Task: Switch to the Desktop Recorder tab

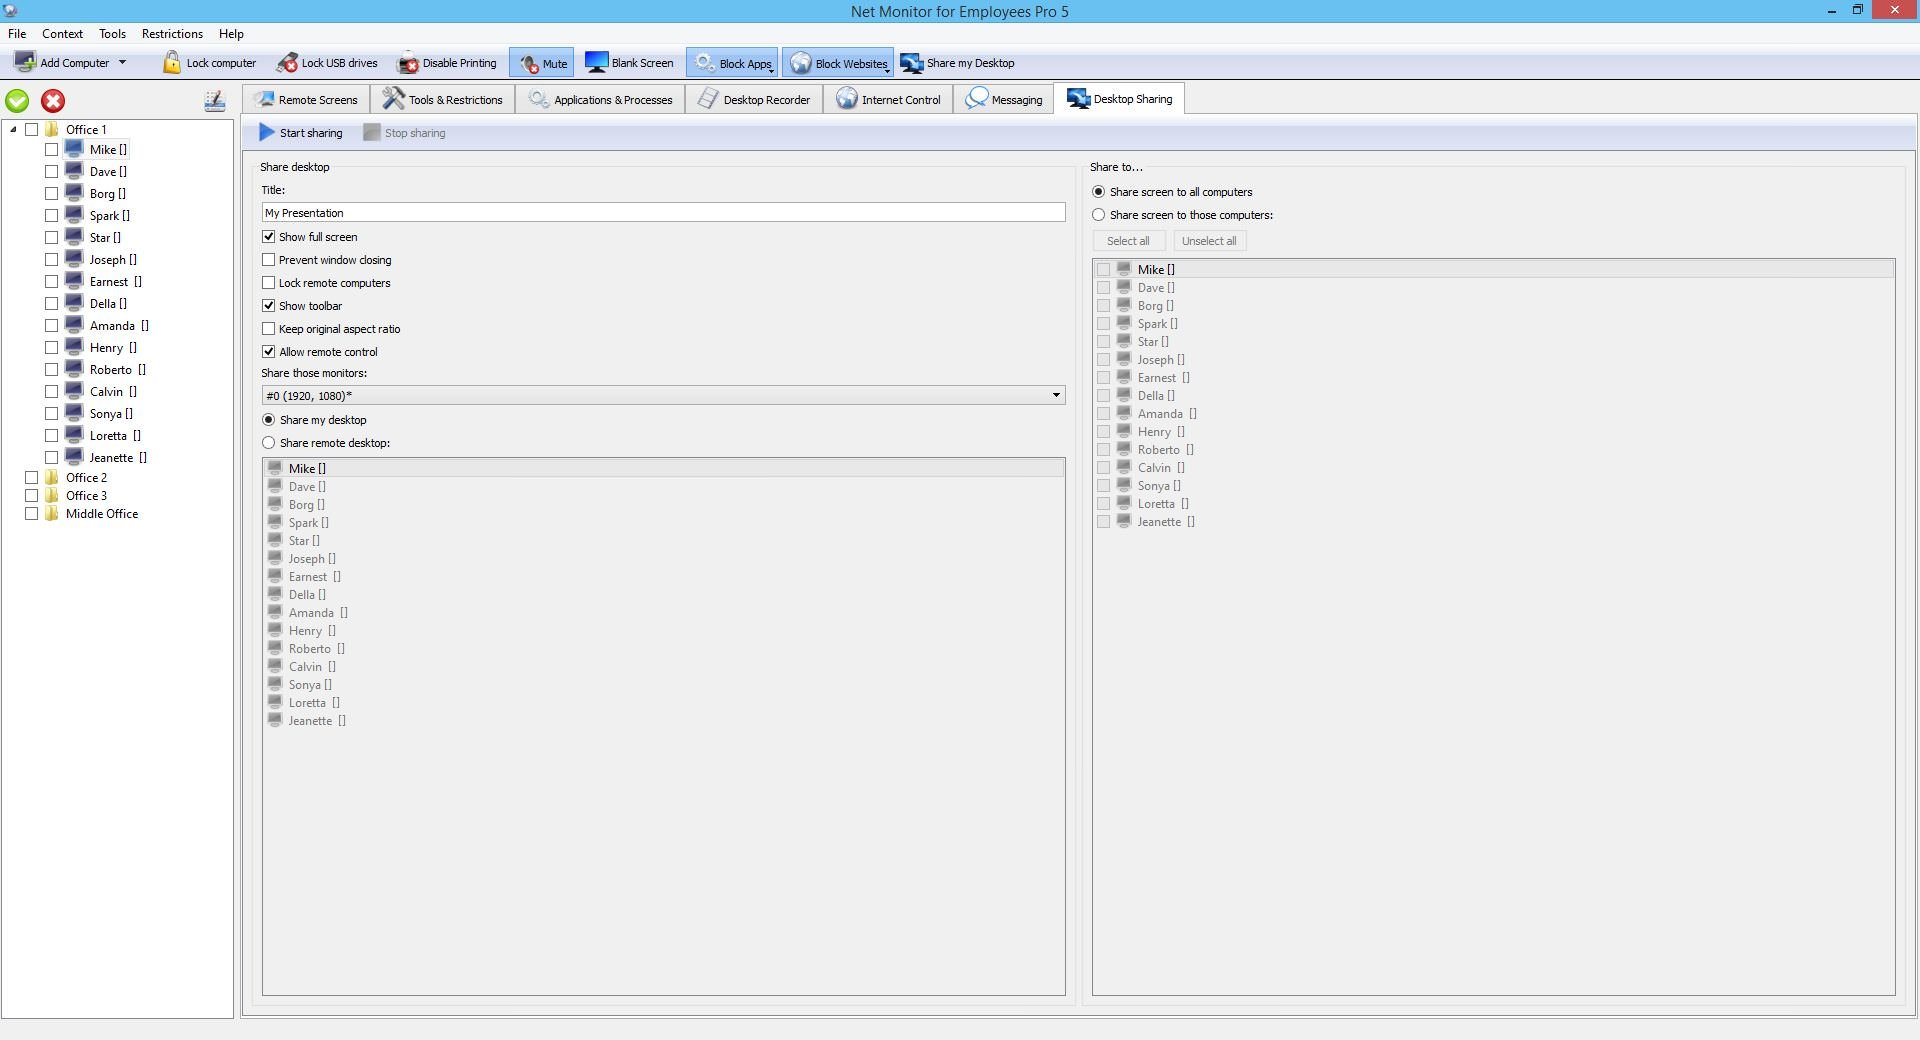Action: [x=754, y=100]
